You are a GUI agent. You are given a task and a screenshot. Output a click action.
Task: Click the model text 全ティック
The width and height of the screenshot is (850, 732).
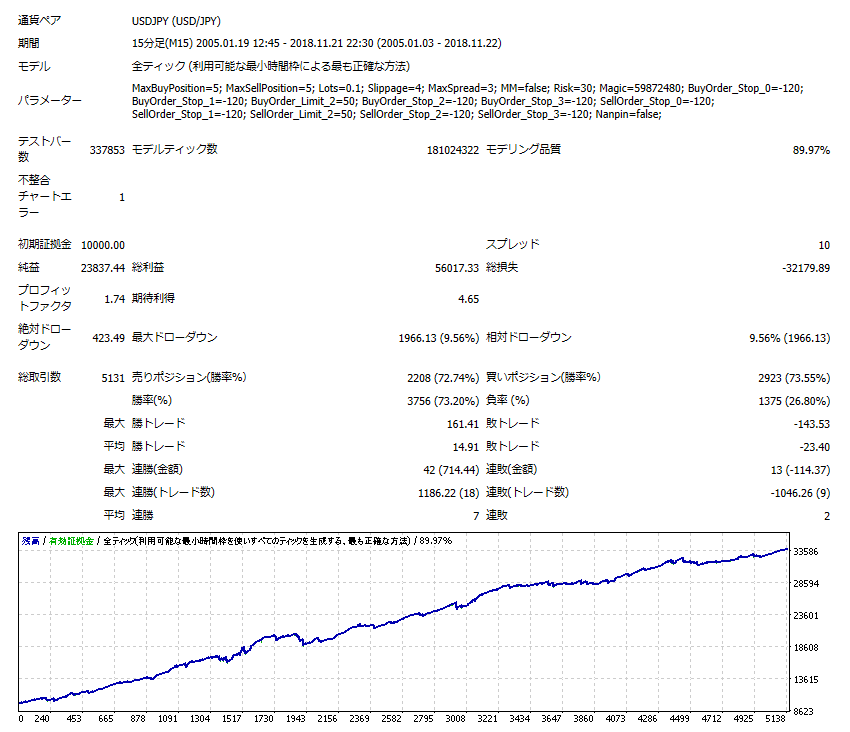tap(159, 66)
